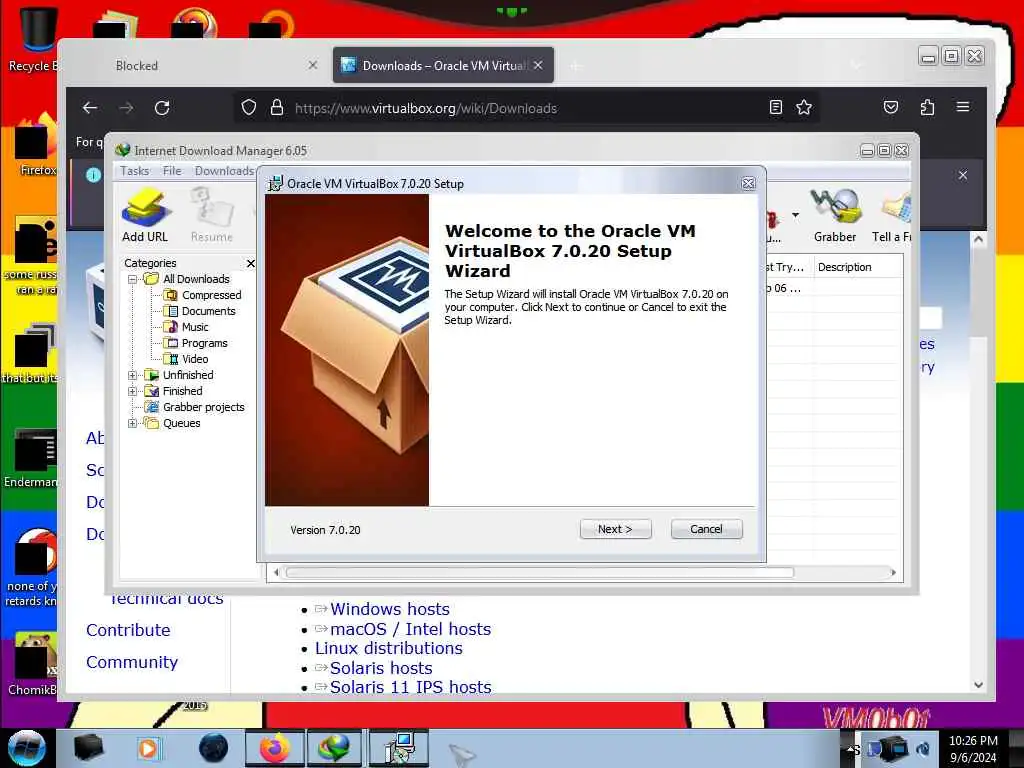Click the padlock site information icon

coord(277,107)
